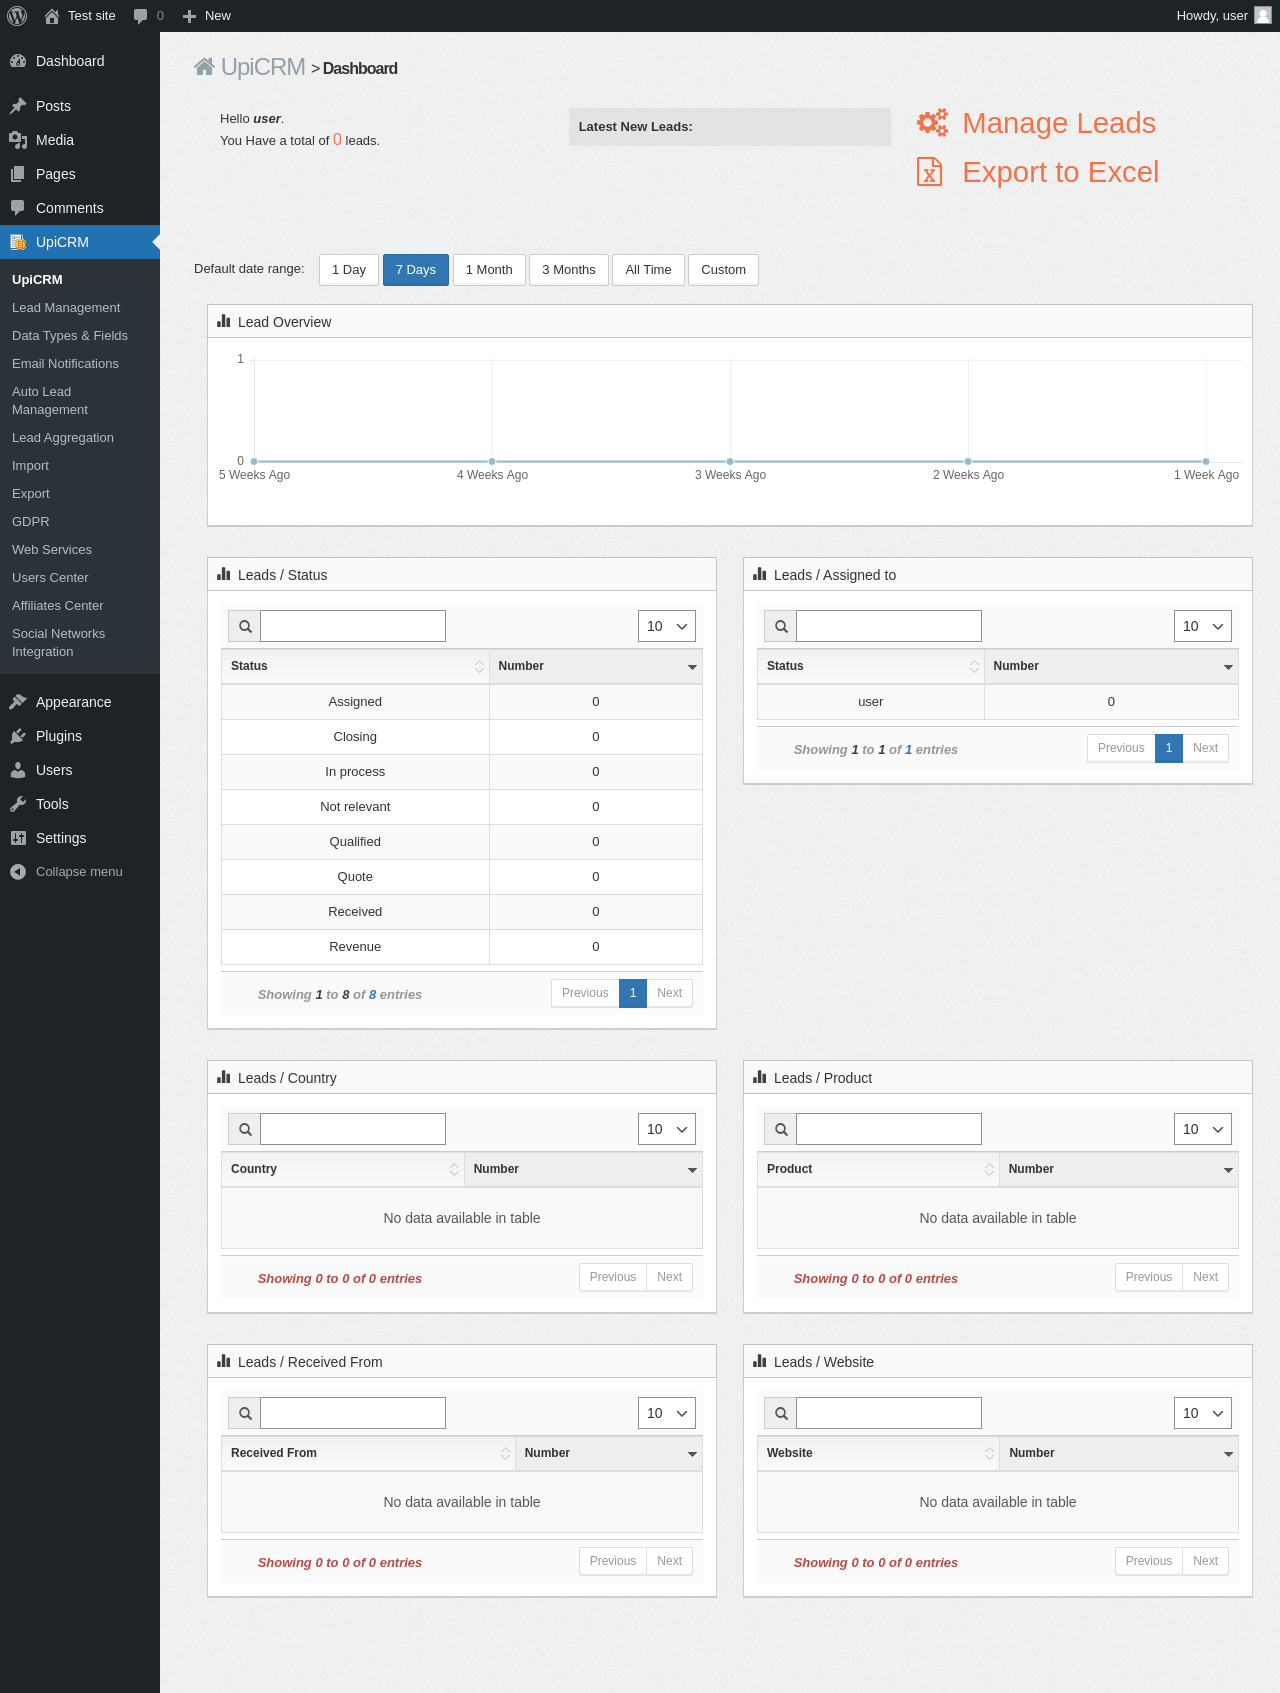Click search icon in Leads / Product panel
1280x1693 pixels.
pyautogui.click(x=781, y=1129)
